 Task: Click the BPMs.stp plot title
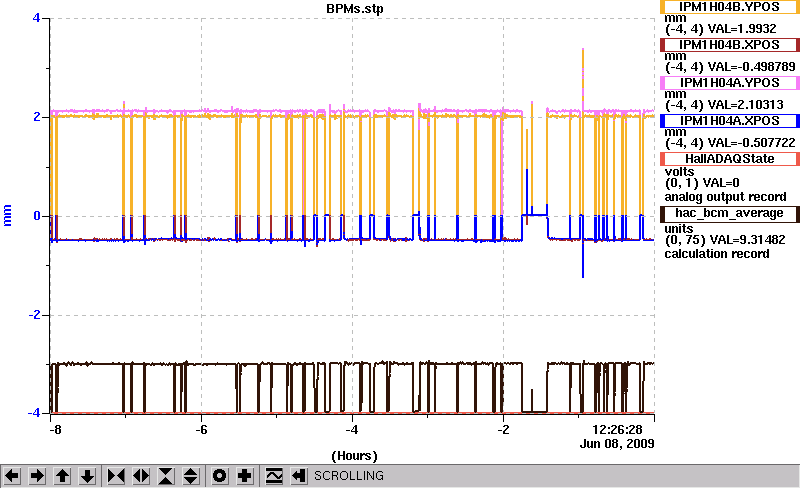(x=355, y=9)
